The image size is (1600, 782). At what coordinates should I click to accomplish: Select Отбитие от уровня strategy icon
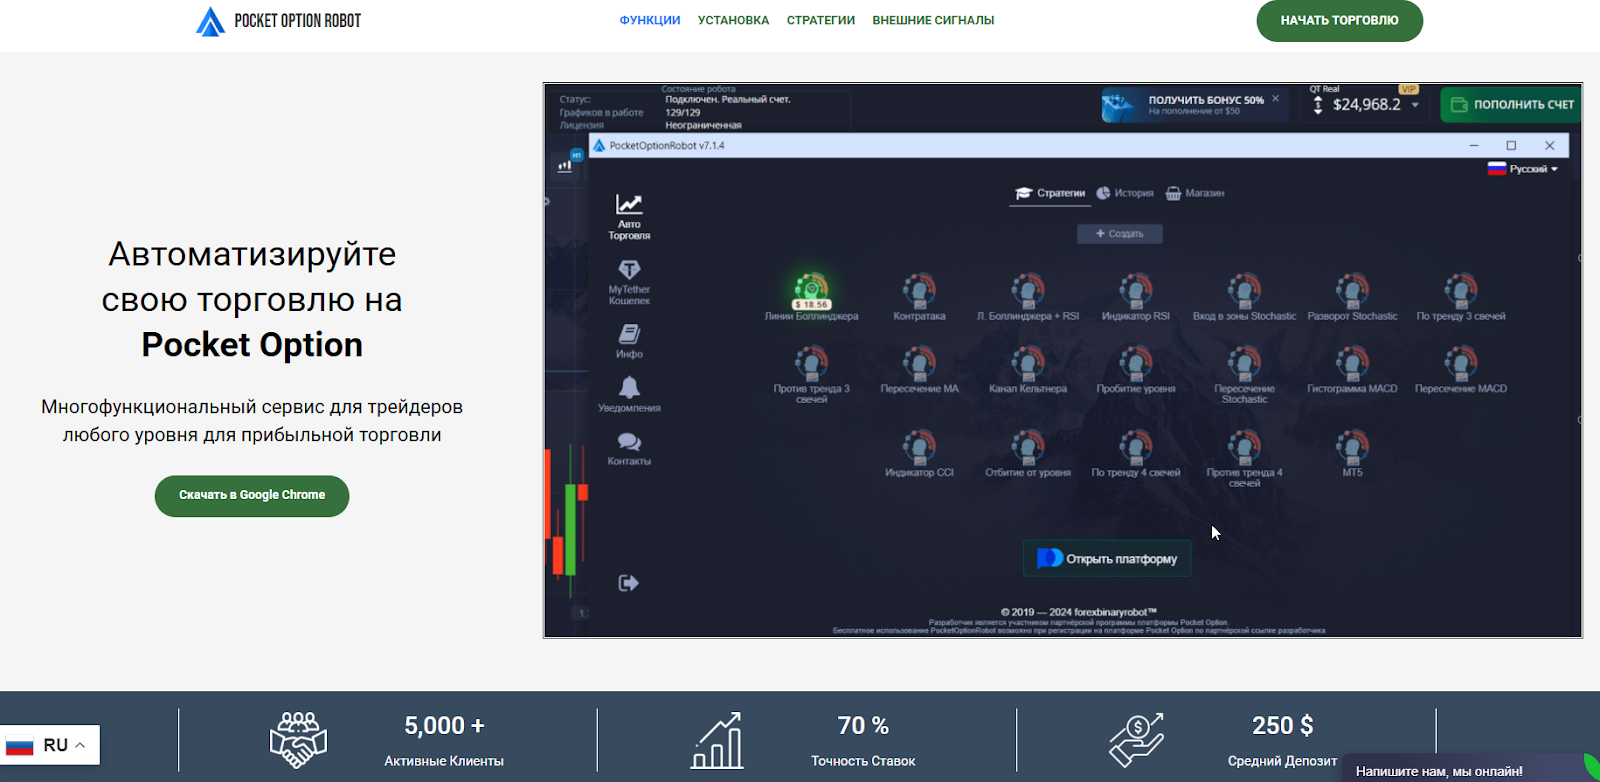click(1028, 447)
